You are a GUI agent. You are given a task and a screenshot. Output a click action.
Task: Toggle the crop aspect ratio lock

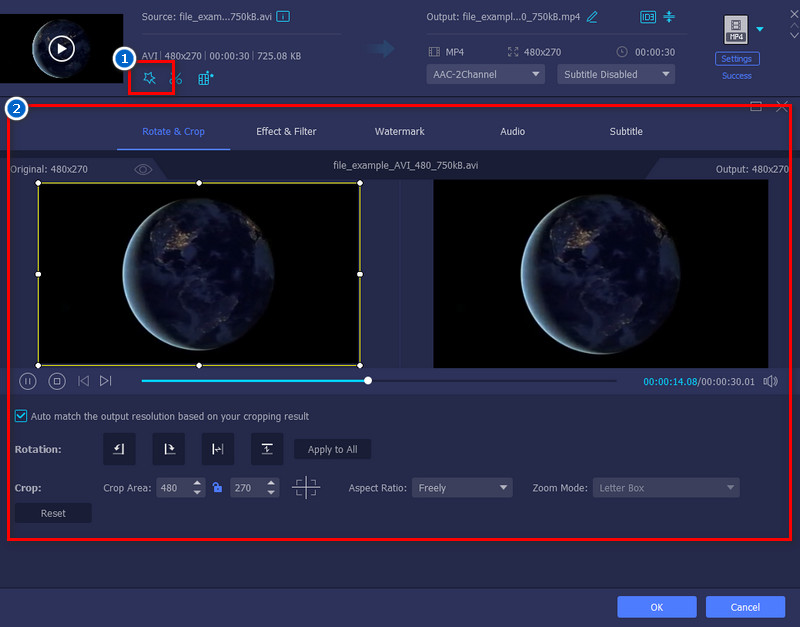point(216,488)
